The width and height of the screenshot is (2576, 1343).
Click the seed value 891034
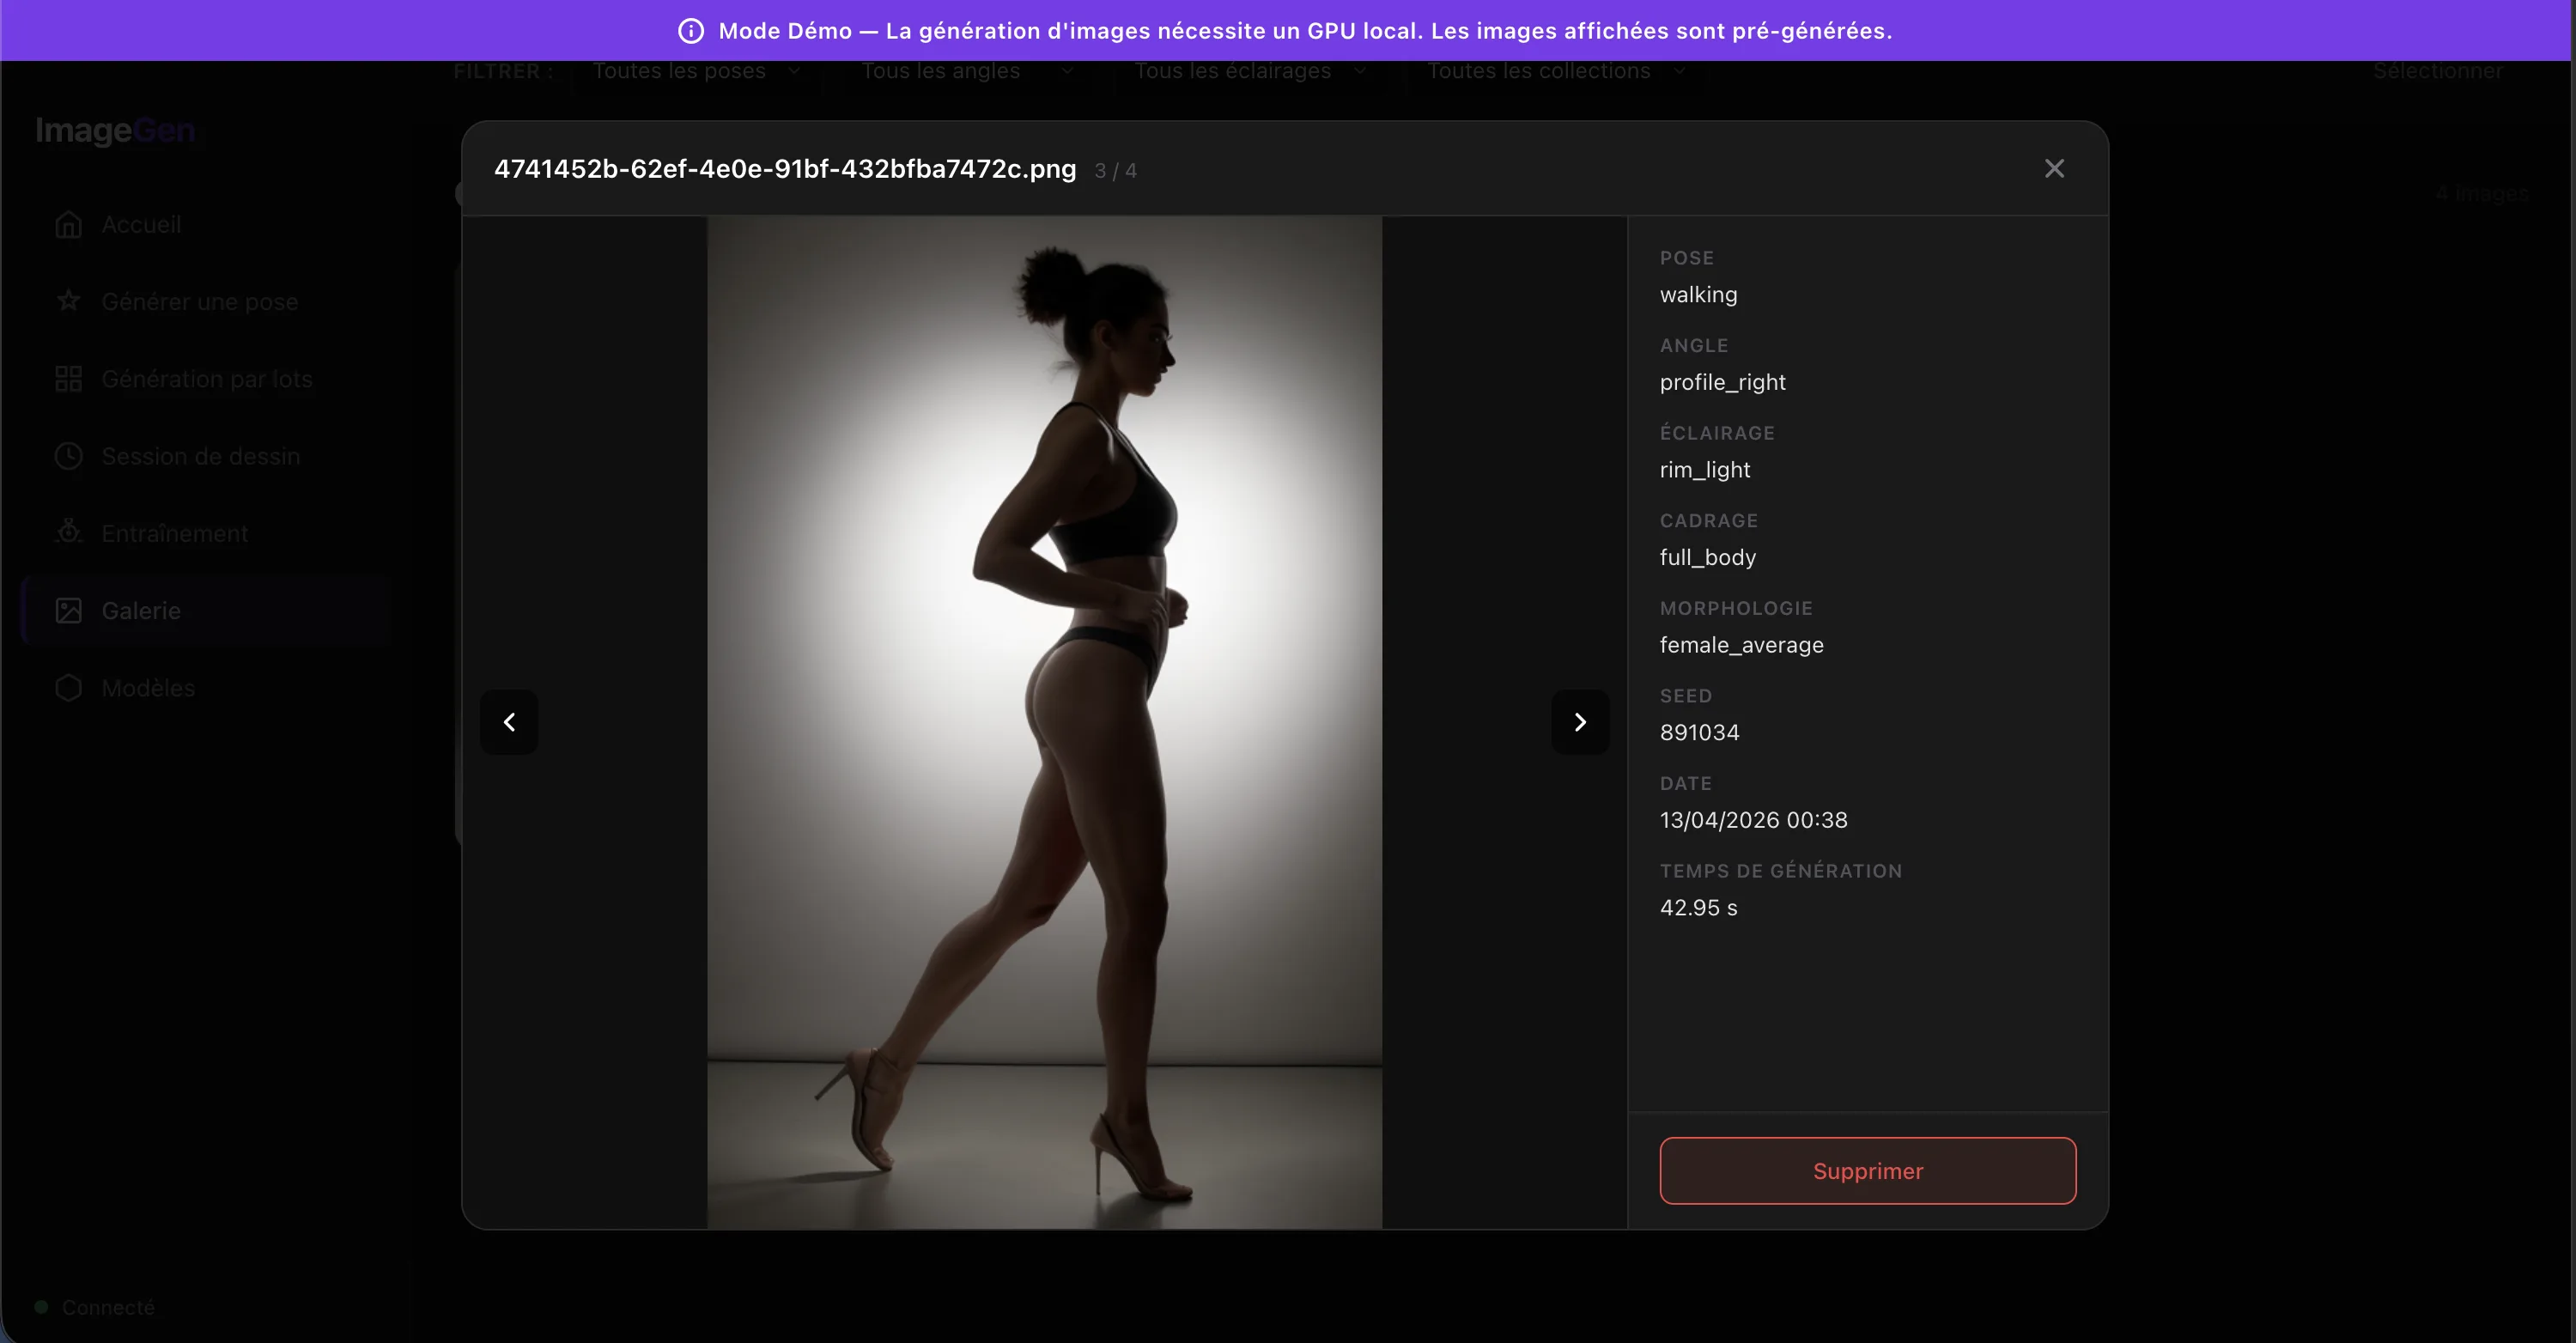pyautogui.click(x=1700, y=733)
